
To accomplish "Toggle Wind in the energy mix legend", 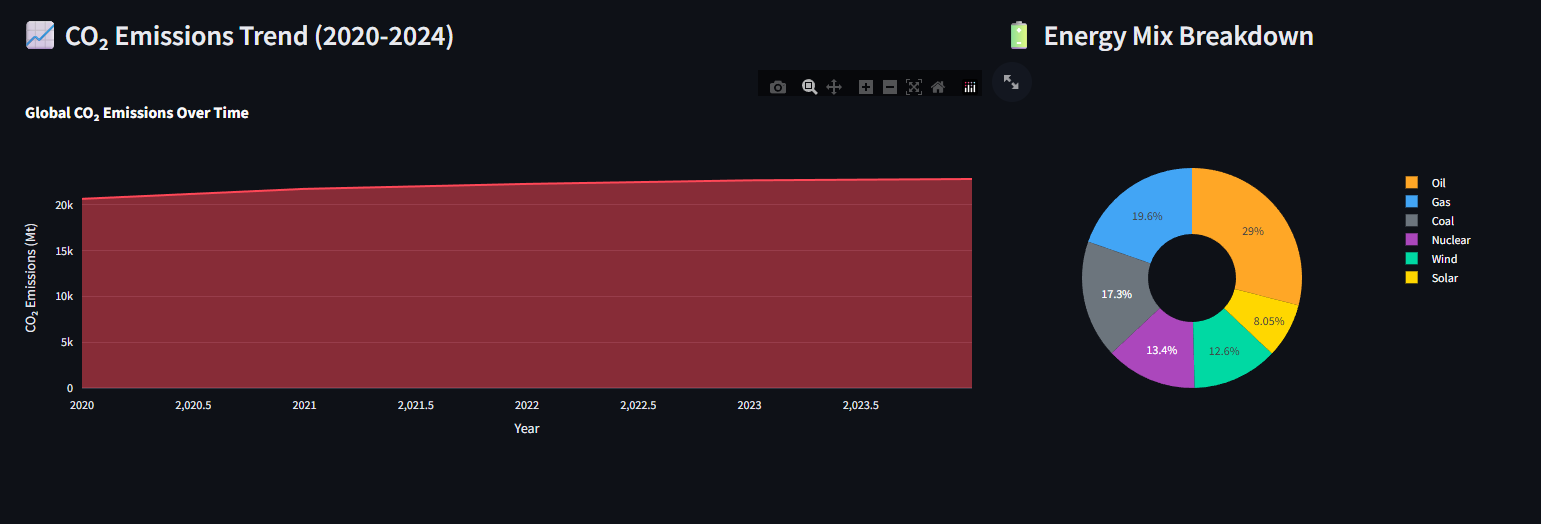I will point(1444,259).
